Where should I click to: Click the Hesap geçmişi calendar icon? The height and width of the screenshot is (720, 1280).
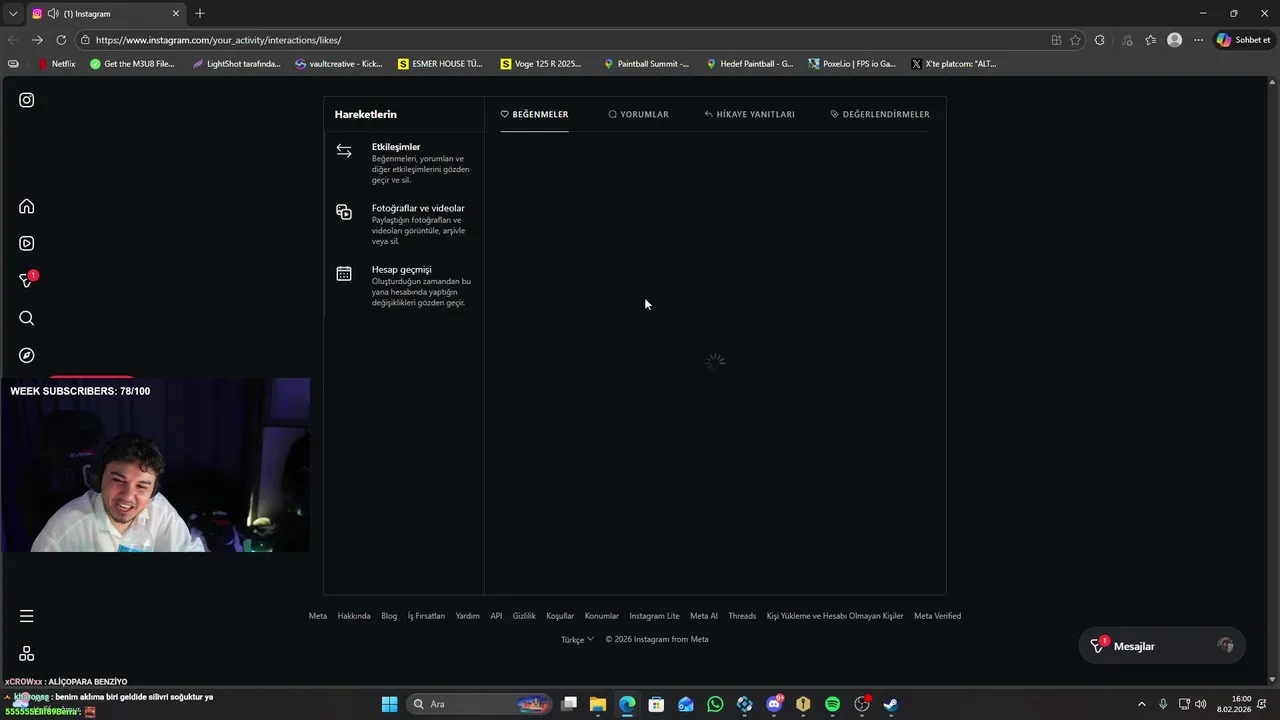tap(344, 273)
